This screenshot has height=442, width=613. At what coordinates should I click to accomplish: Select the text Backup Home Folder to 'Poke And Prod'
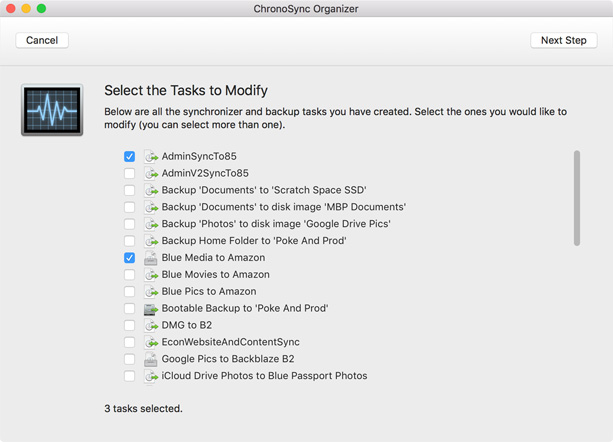click(254, 241)
